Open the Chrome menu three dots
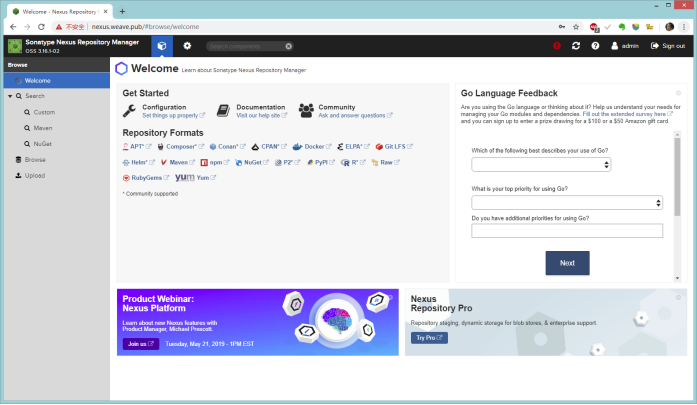Viewport: 697px width, 405px height. 684,27
